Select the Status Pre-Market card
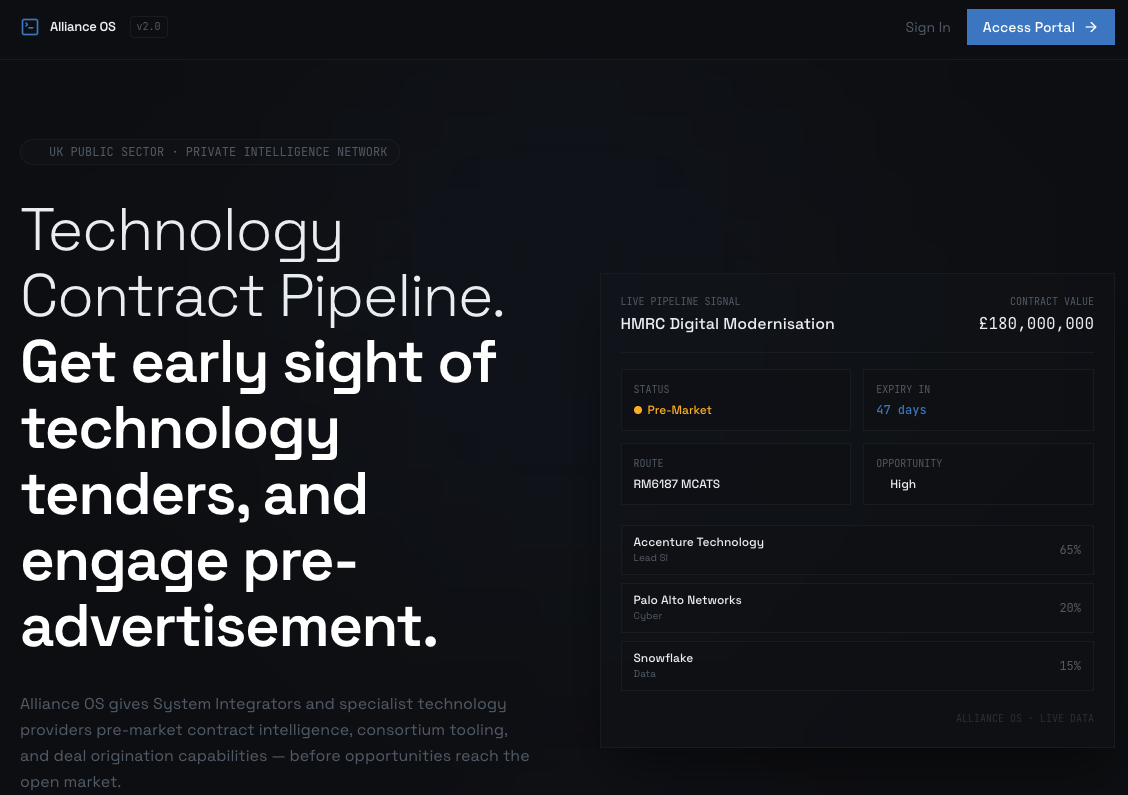 735,400
